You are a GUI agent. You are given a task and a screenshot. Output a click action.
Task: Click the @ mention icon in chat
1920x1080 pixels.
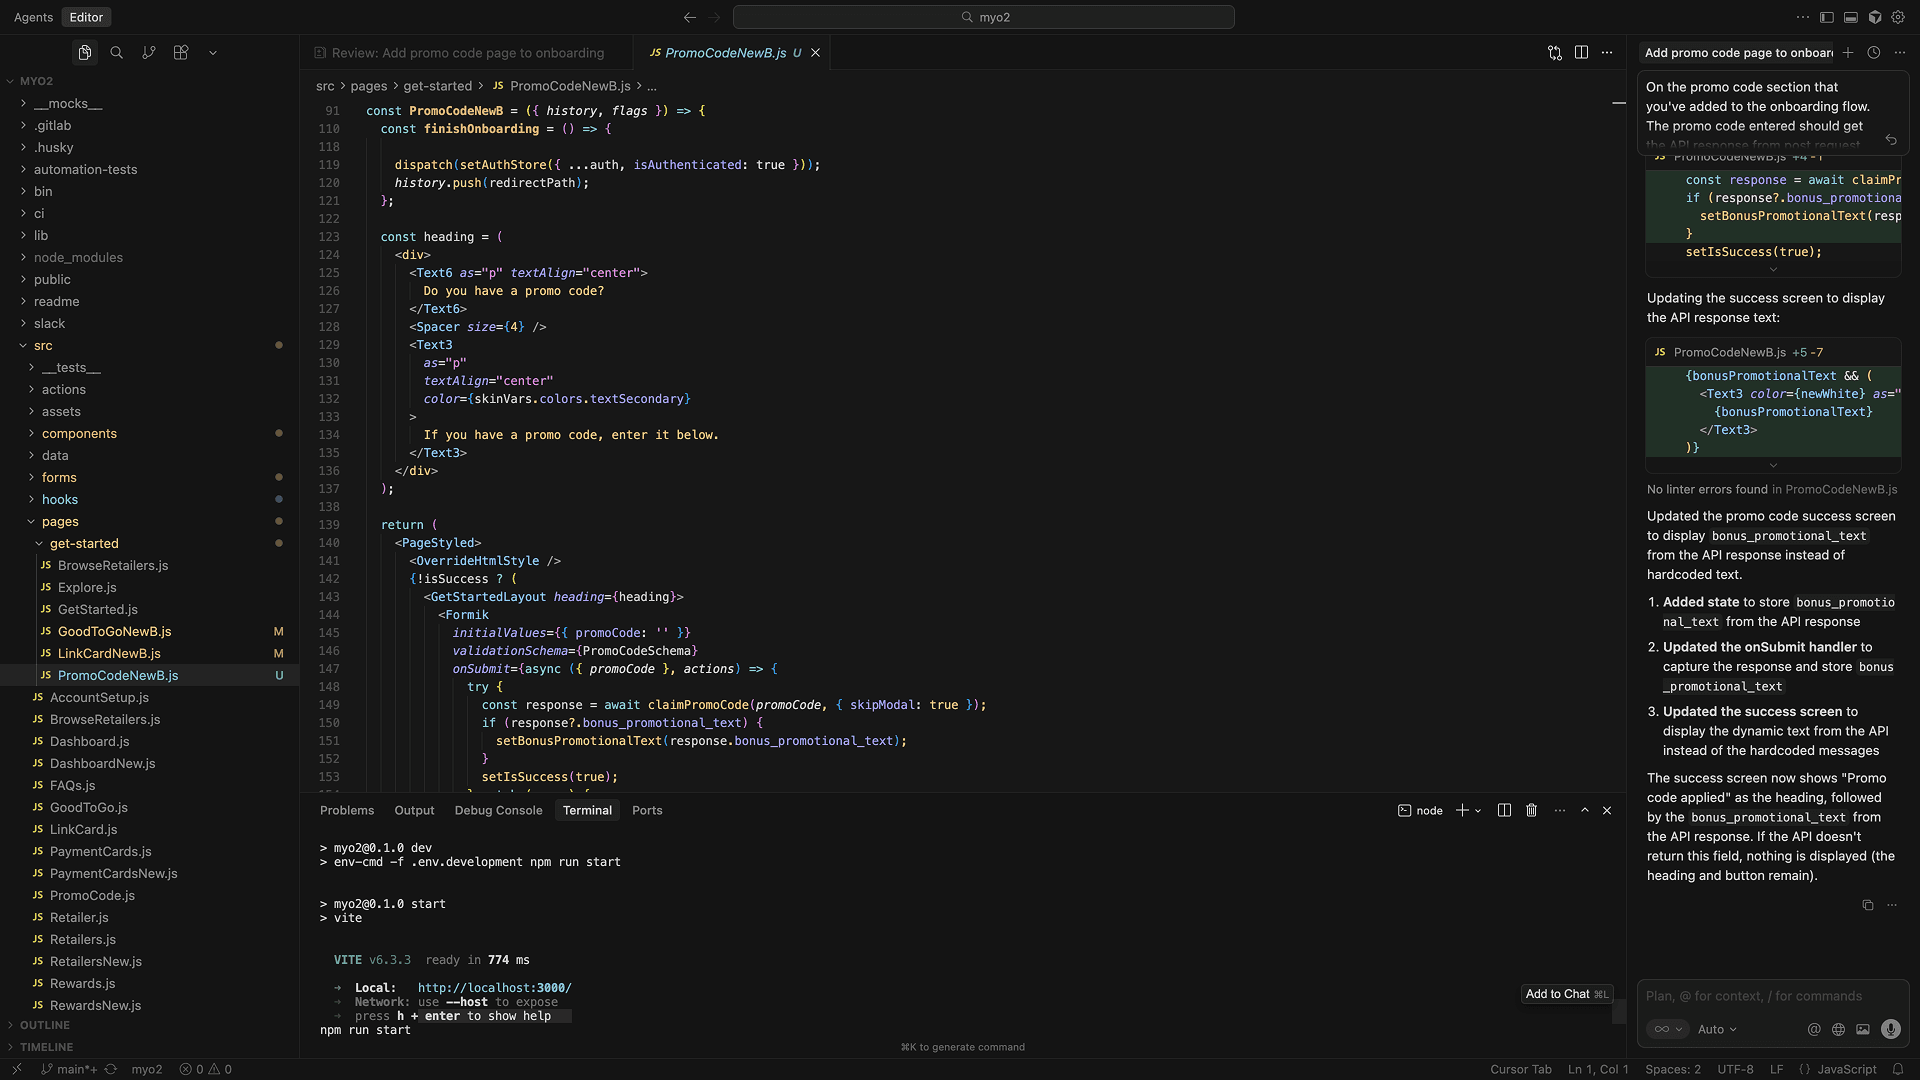(1813, 1029)
